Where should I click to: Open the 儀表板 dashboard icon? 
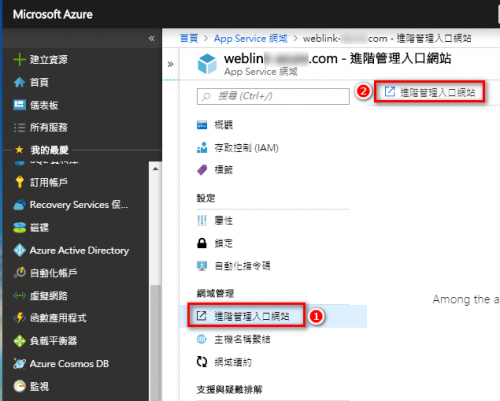pos(19,105)
